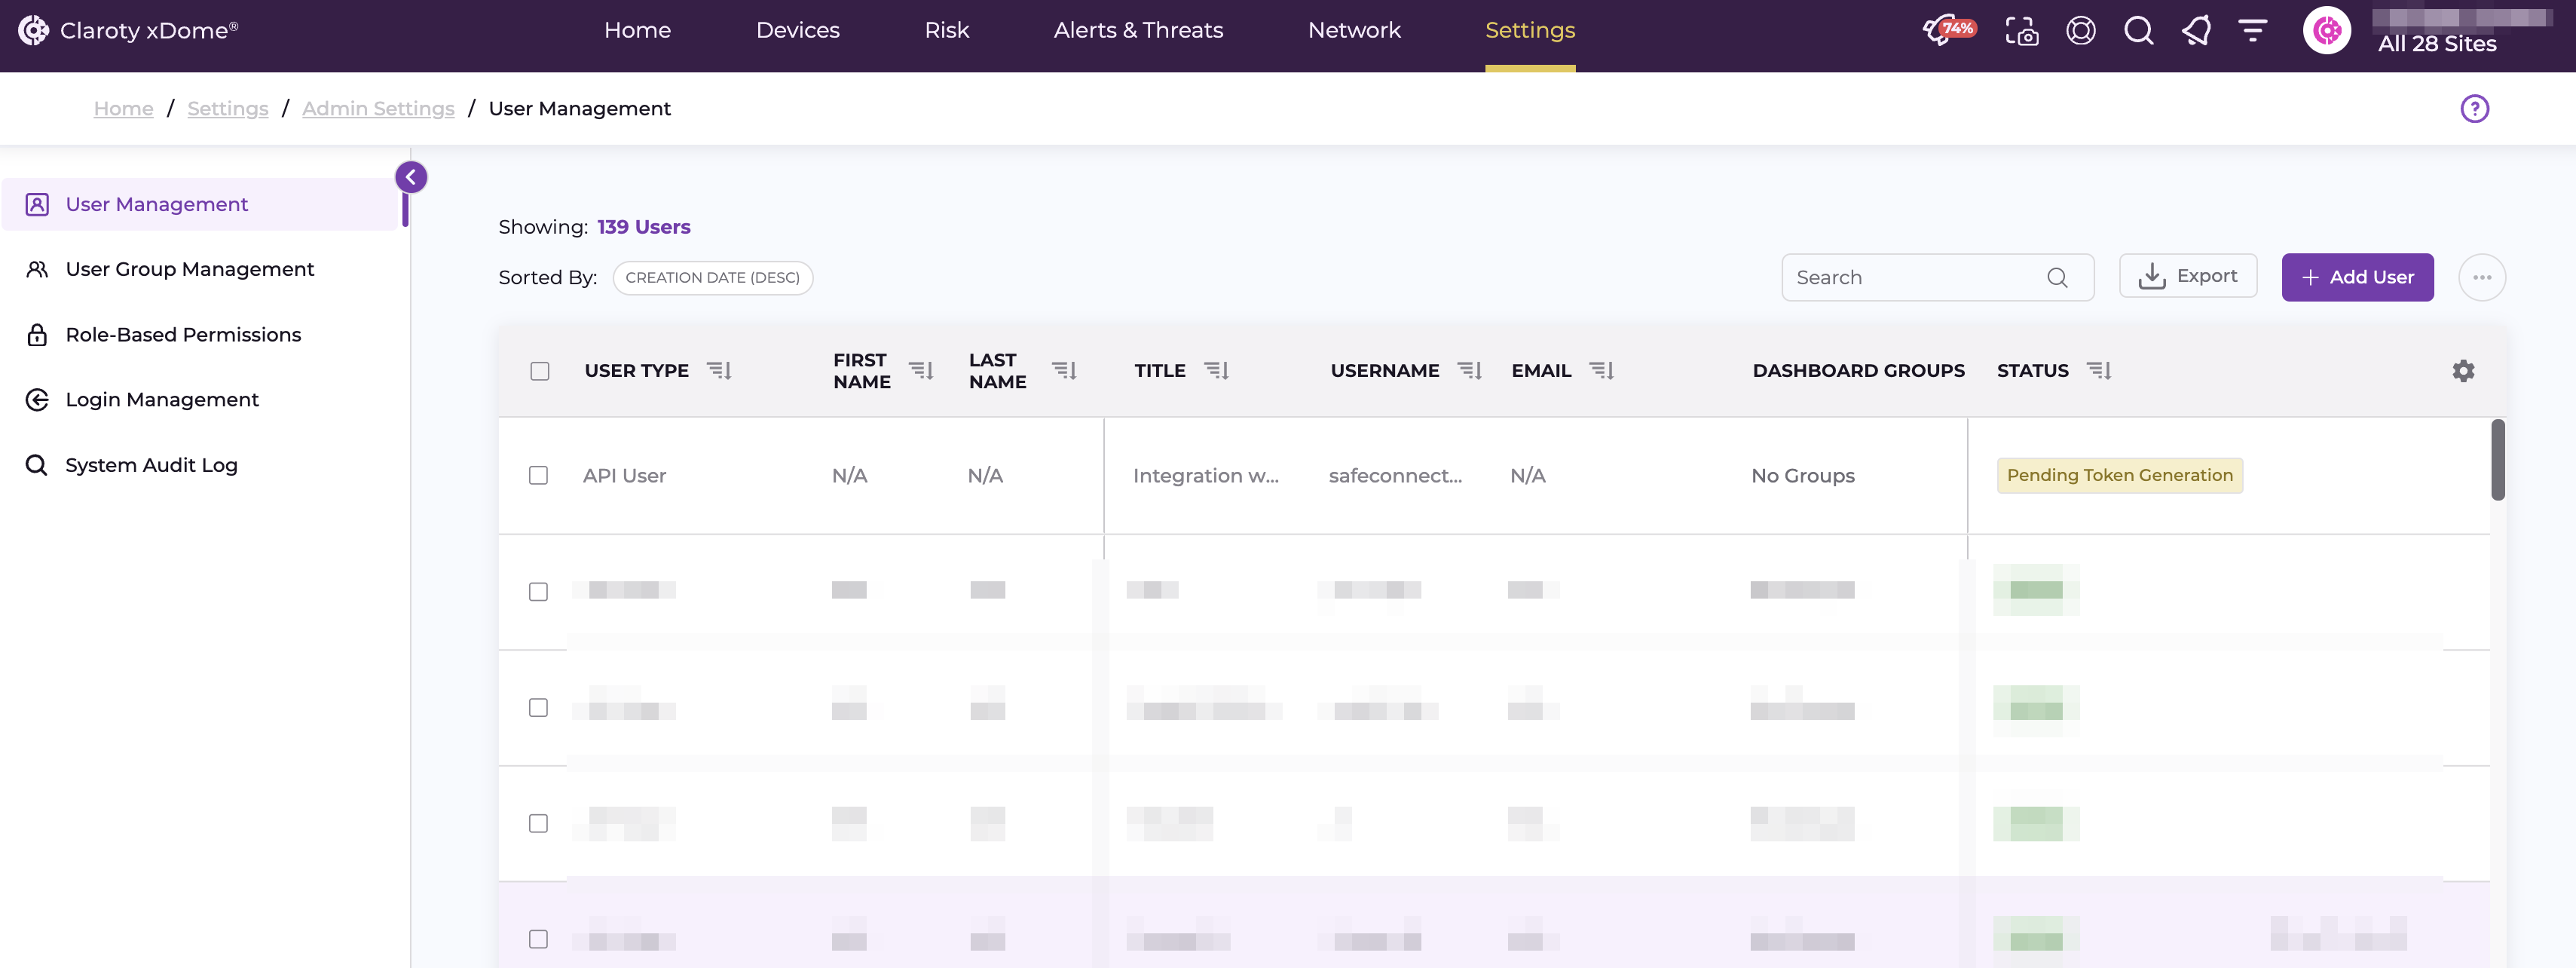Go to the Home top navigation tab

pos(637,31)
